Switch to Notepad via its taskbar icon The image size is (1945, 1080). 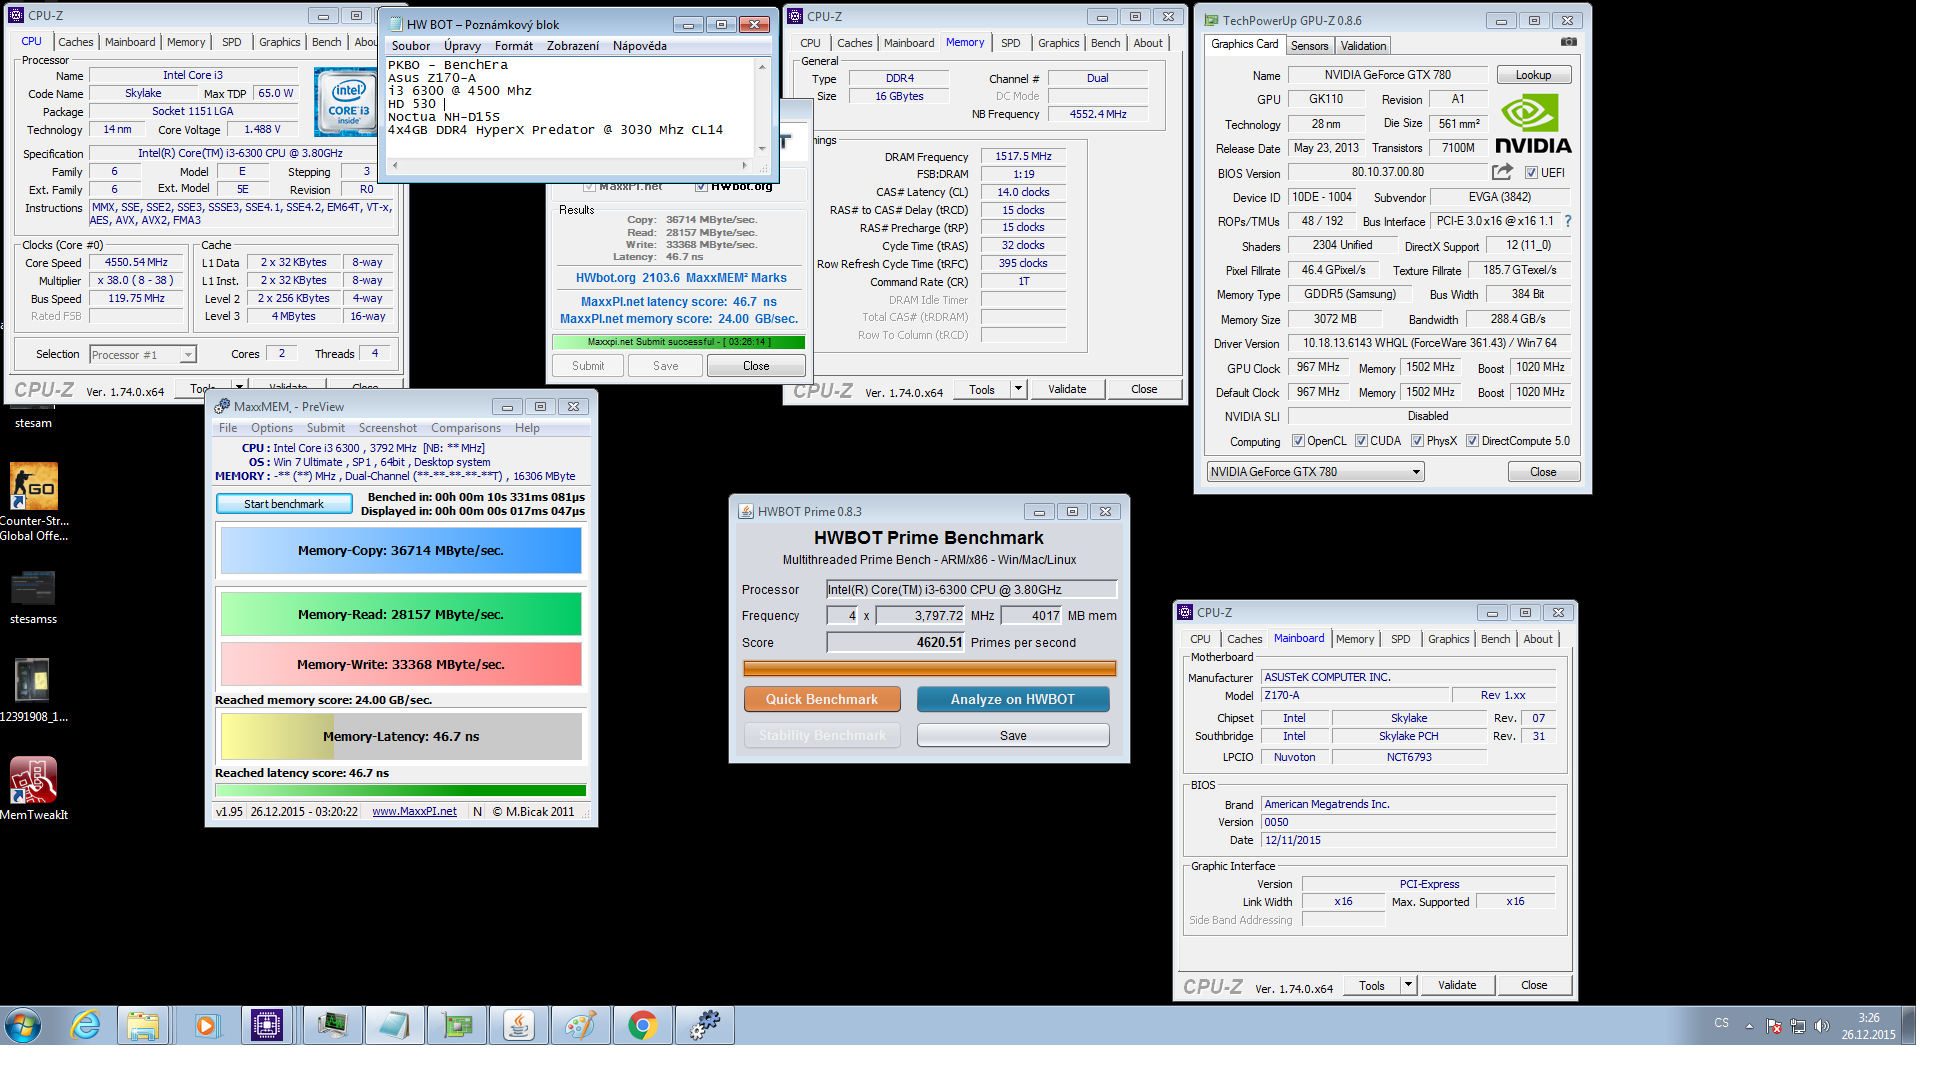click(x=394, y=1026)
